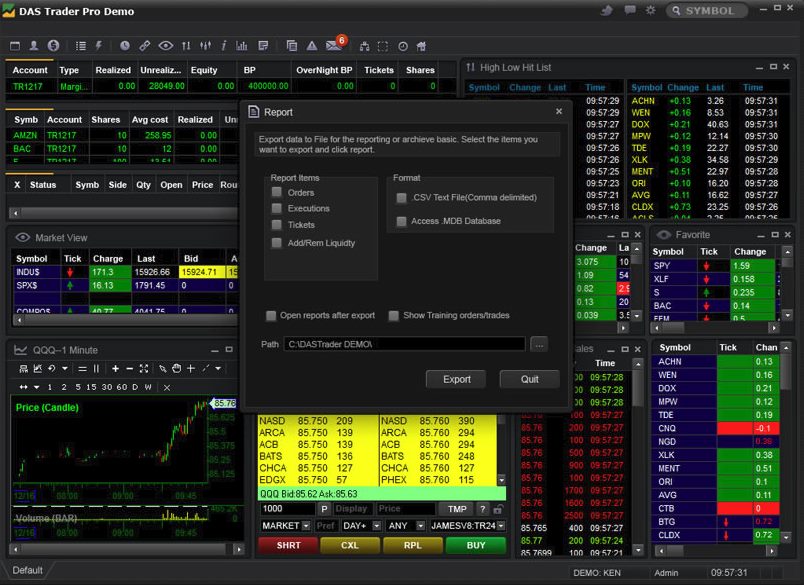Viewport: 804px width, 585px height.
Task: Click the share quantity field showing 1000
Action: [x=288, y=509]
